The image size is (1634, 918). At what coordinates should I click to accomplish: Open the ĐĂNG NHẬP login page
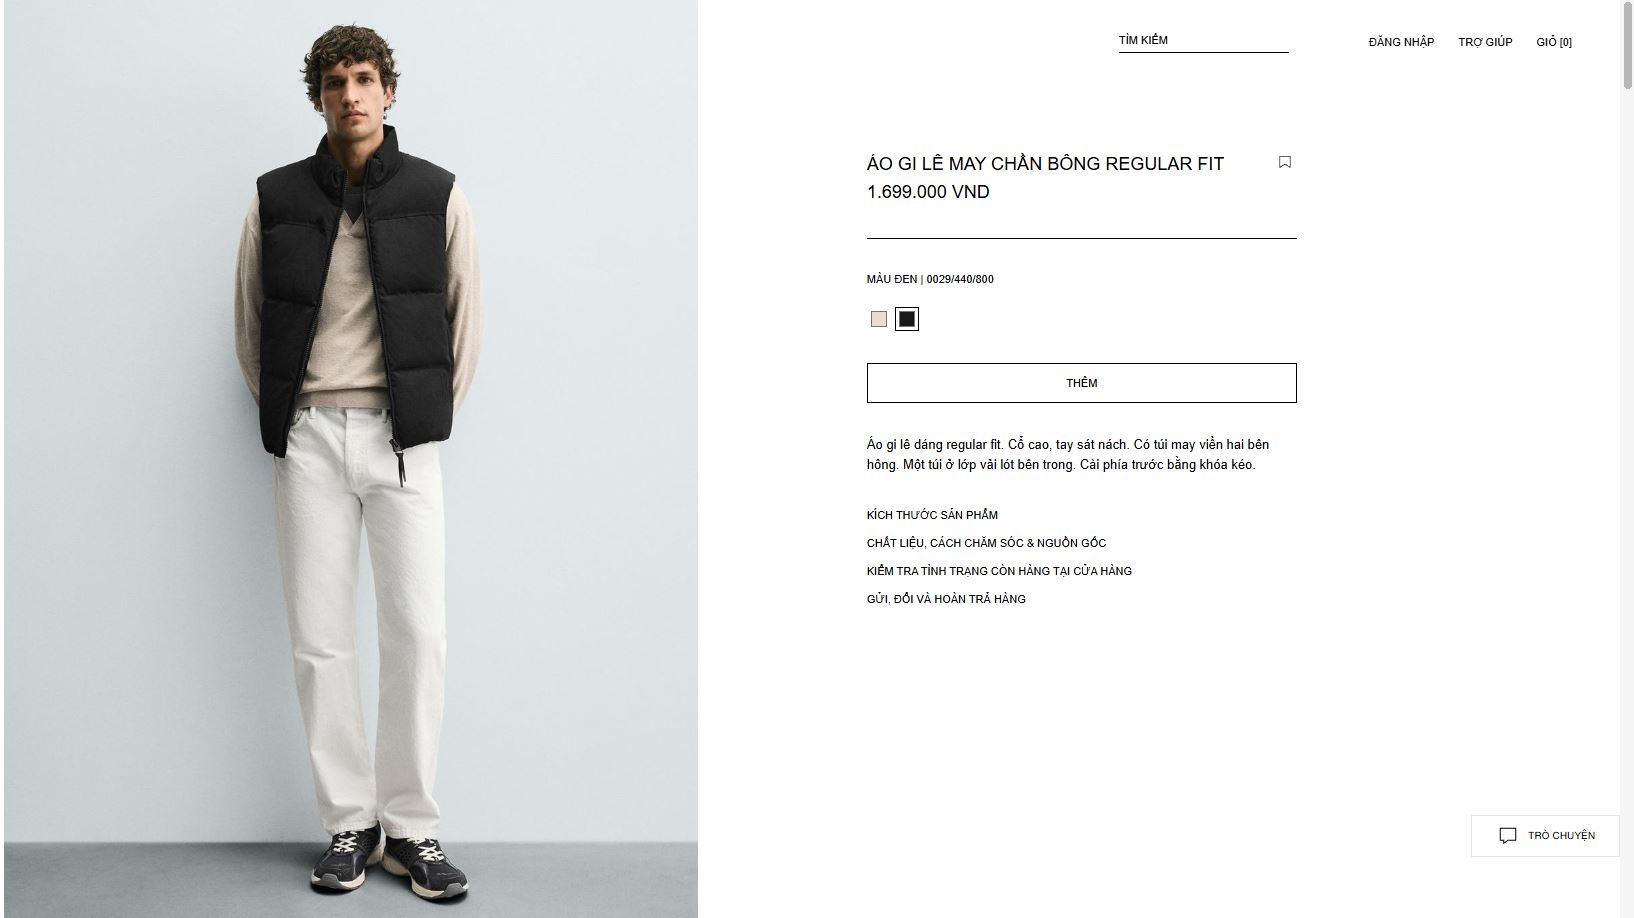pos(1401,42)
